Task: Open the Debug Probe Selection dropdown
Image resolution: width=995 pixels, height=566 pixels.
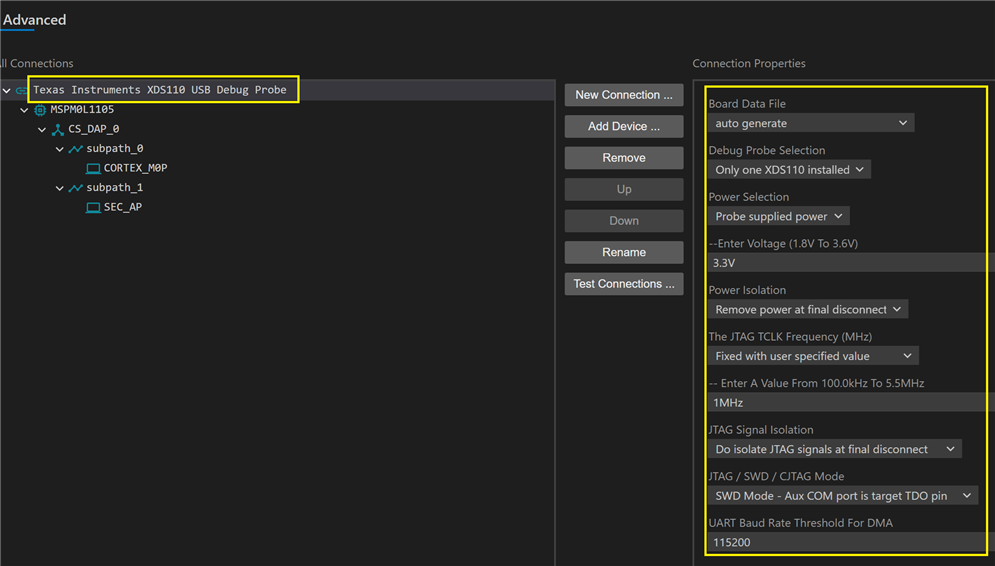Action: (x=789, y=169)
